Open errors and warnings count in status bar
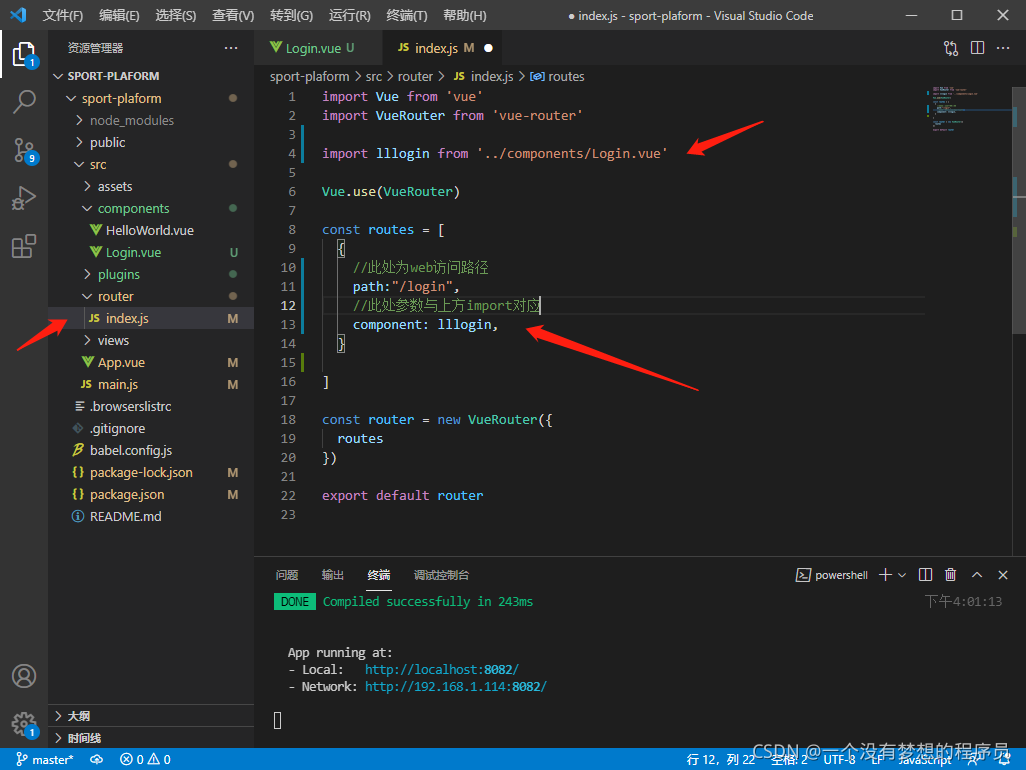 click(145, 760)
